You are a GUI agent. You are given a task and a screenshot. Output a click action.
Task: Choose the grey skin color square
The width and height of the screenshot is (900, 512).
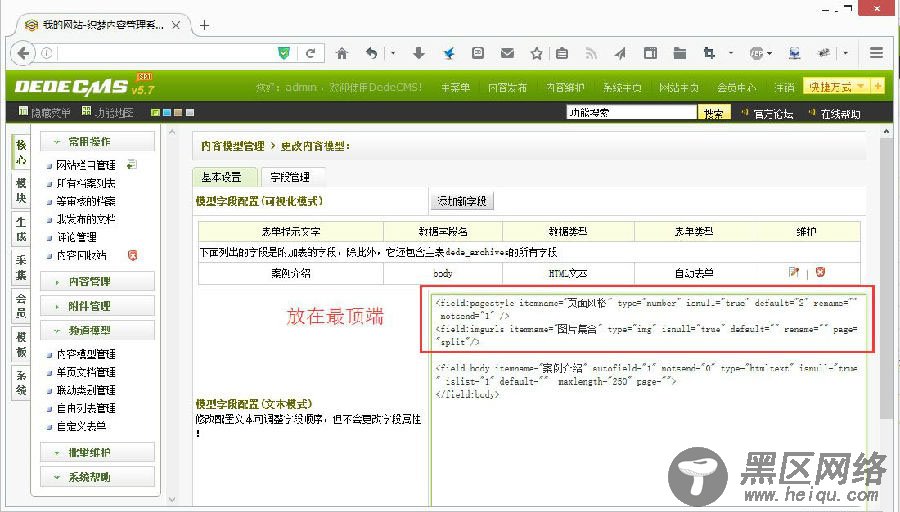click(190, 113)
